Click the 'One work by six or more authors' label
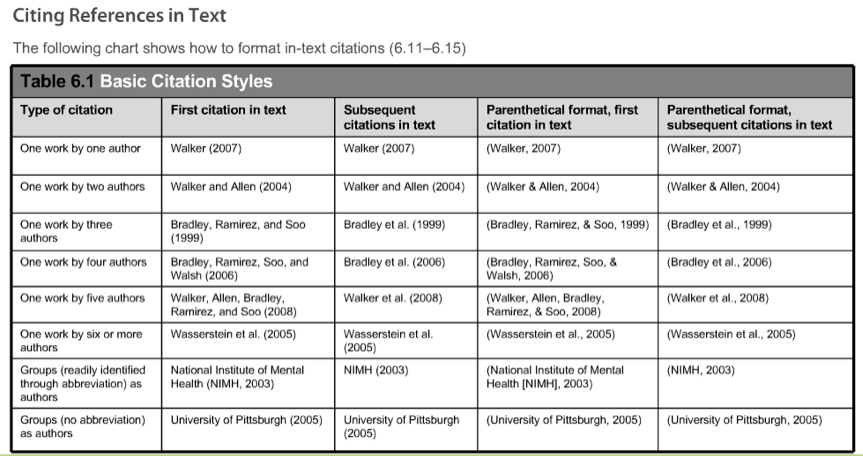The width and height of the screenshot is (863, 456). (x=81, y=334)
